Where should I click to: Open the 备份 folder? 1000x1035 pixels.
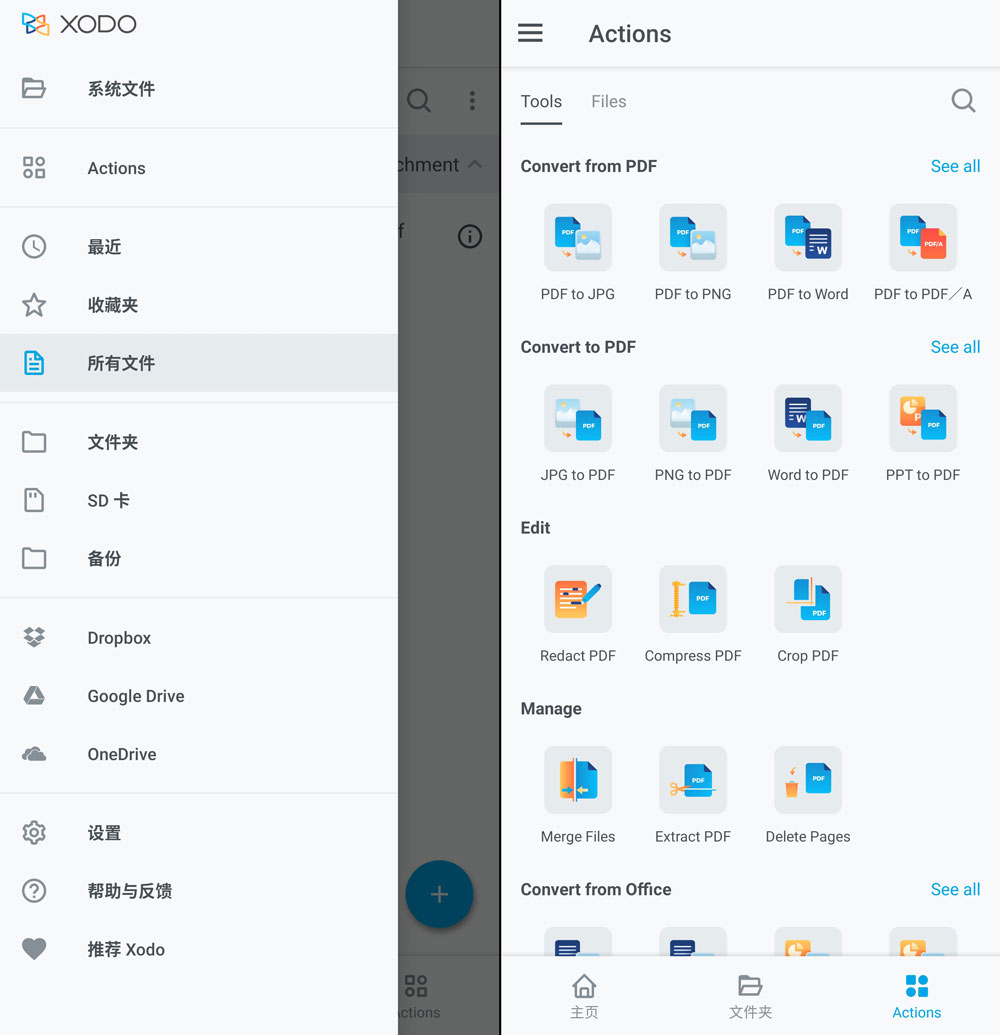pyautogui.click(x=199, y=558)
